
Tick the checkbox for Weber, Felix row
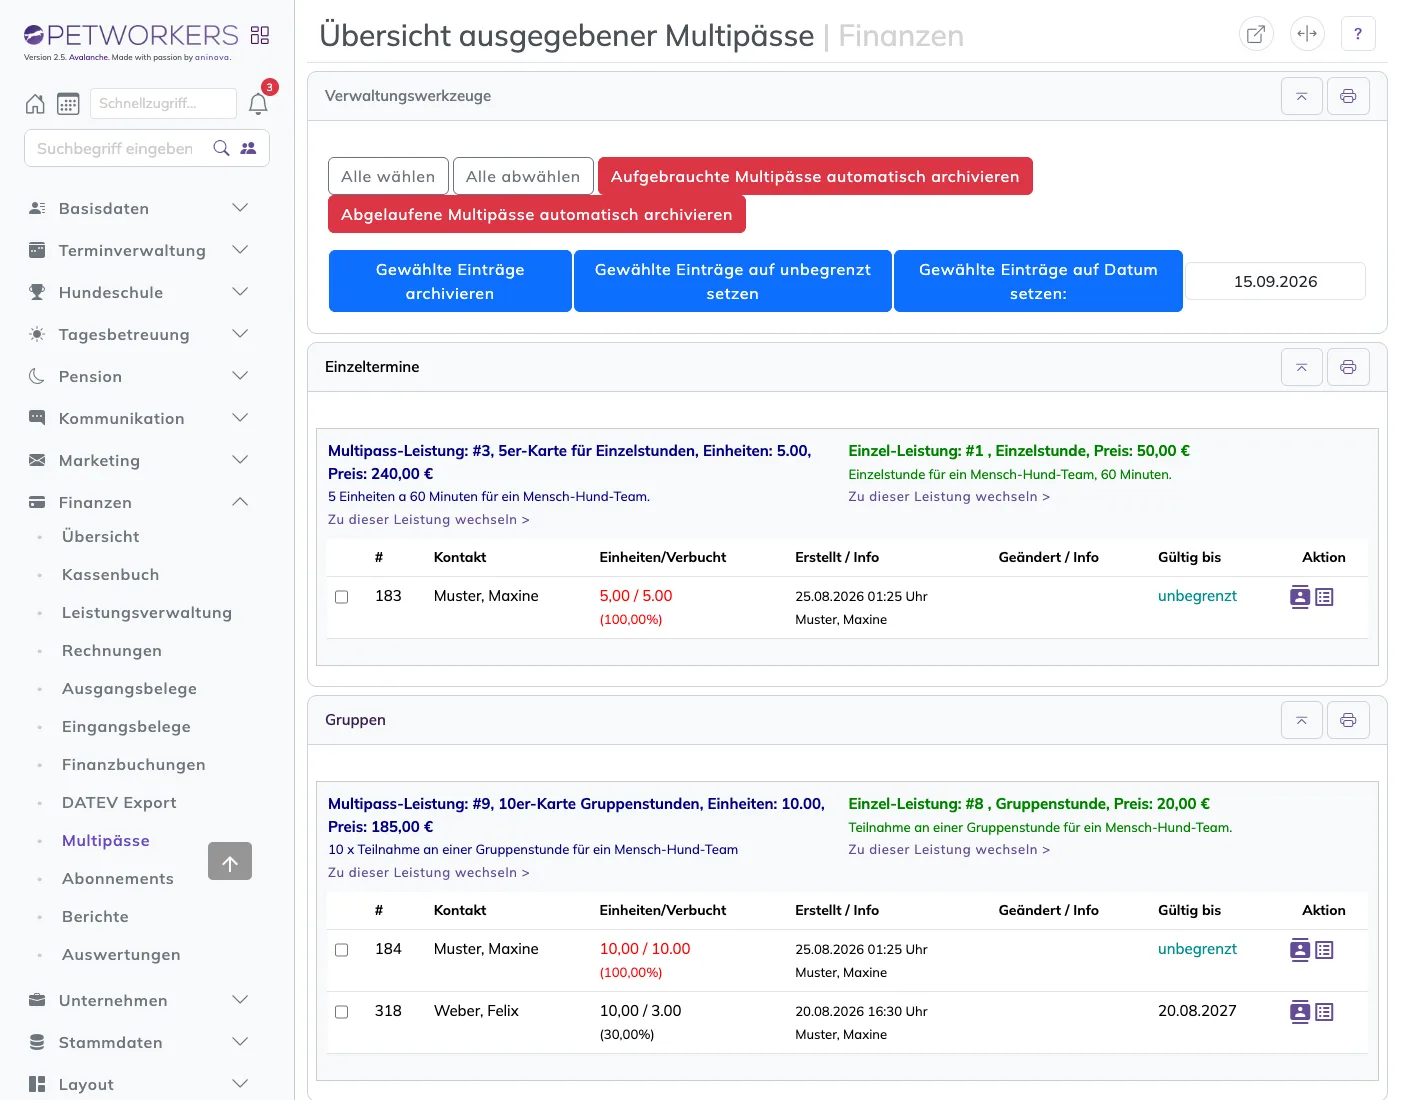coord(341,1012)
